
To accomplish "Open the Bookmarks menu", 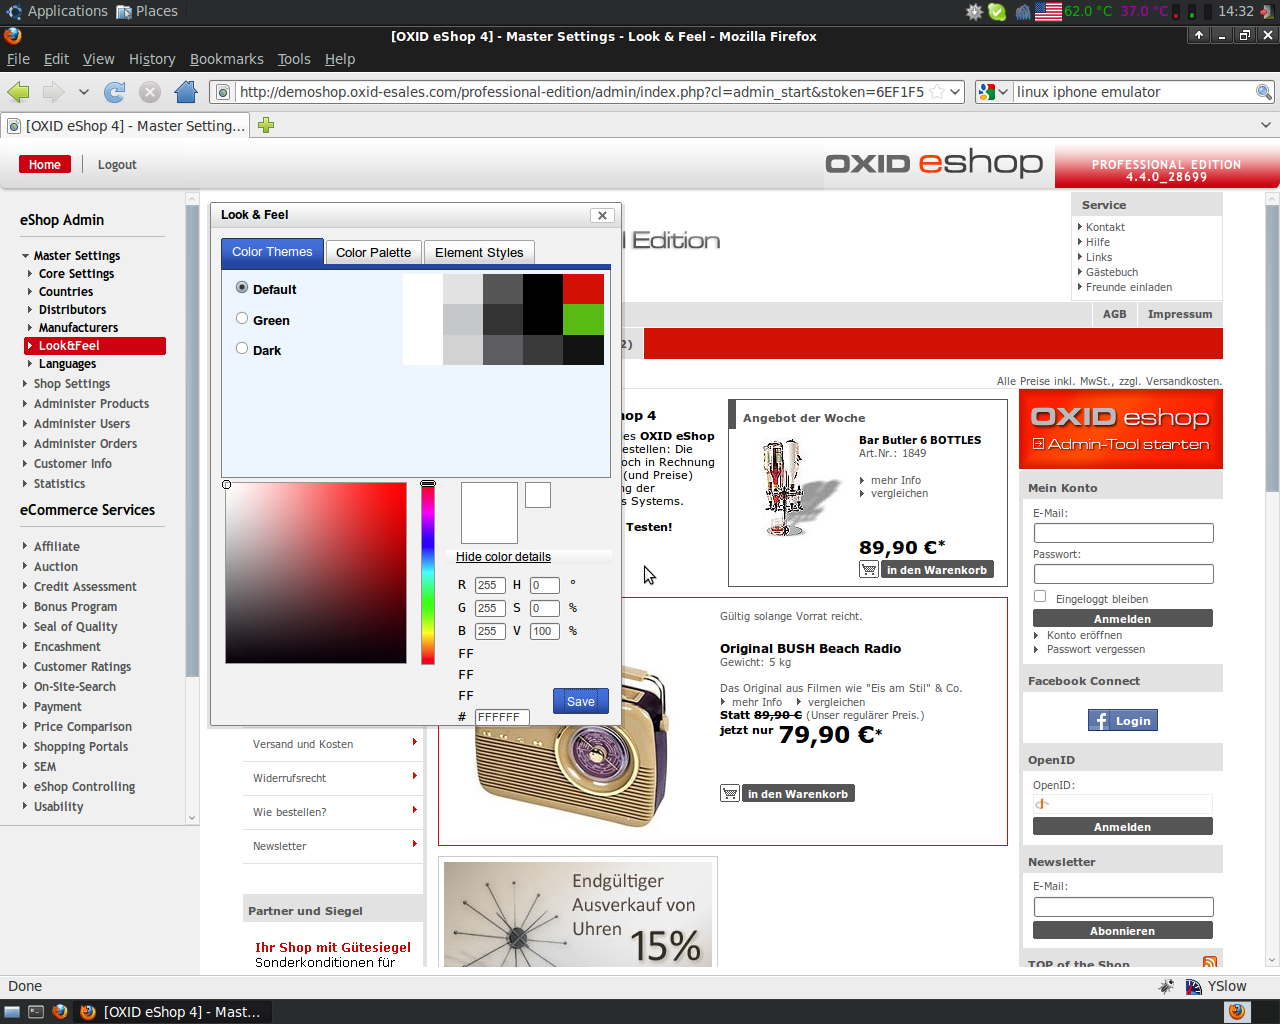I will point(226,59).
